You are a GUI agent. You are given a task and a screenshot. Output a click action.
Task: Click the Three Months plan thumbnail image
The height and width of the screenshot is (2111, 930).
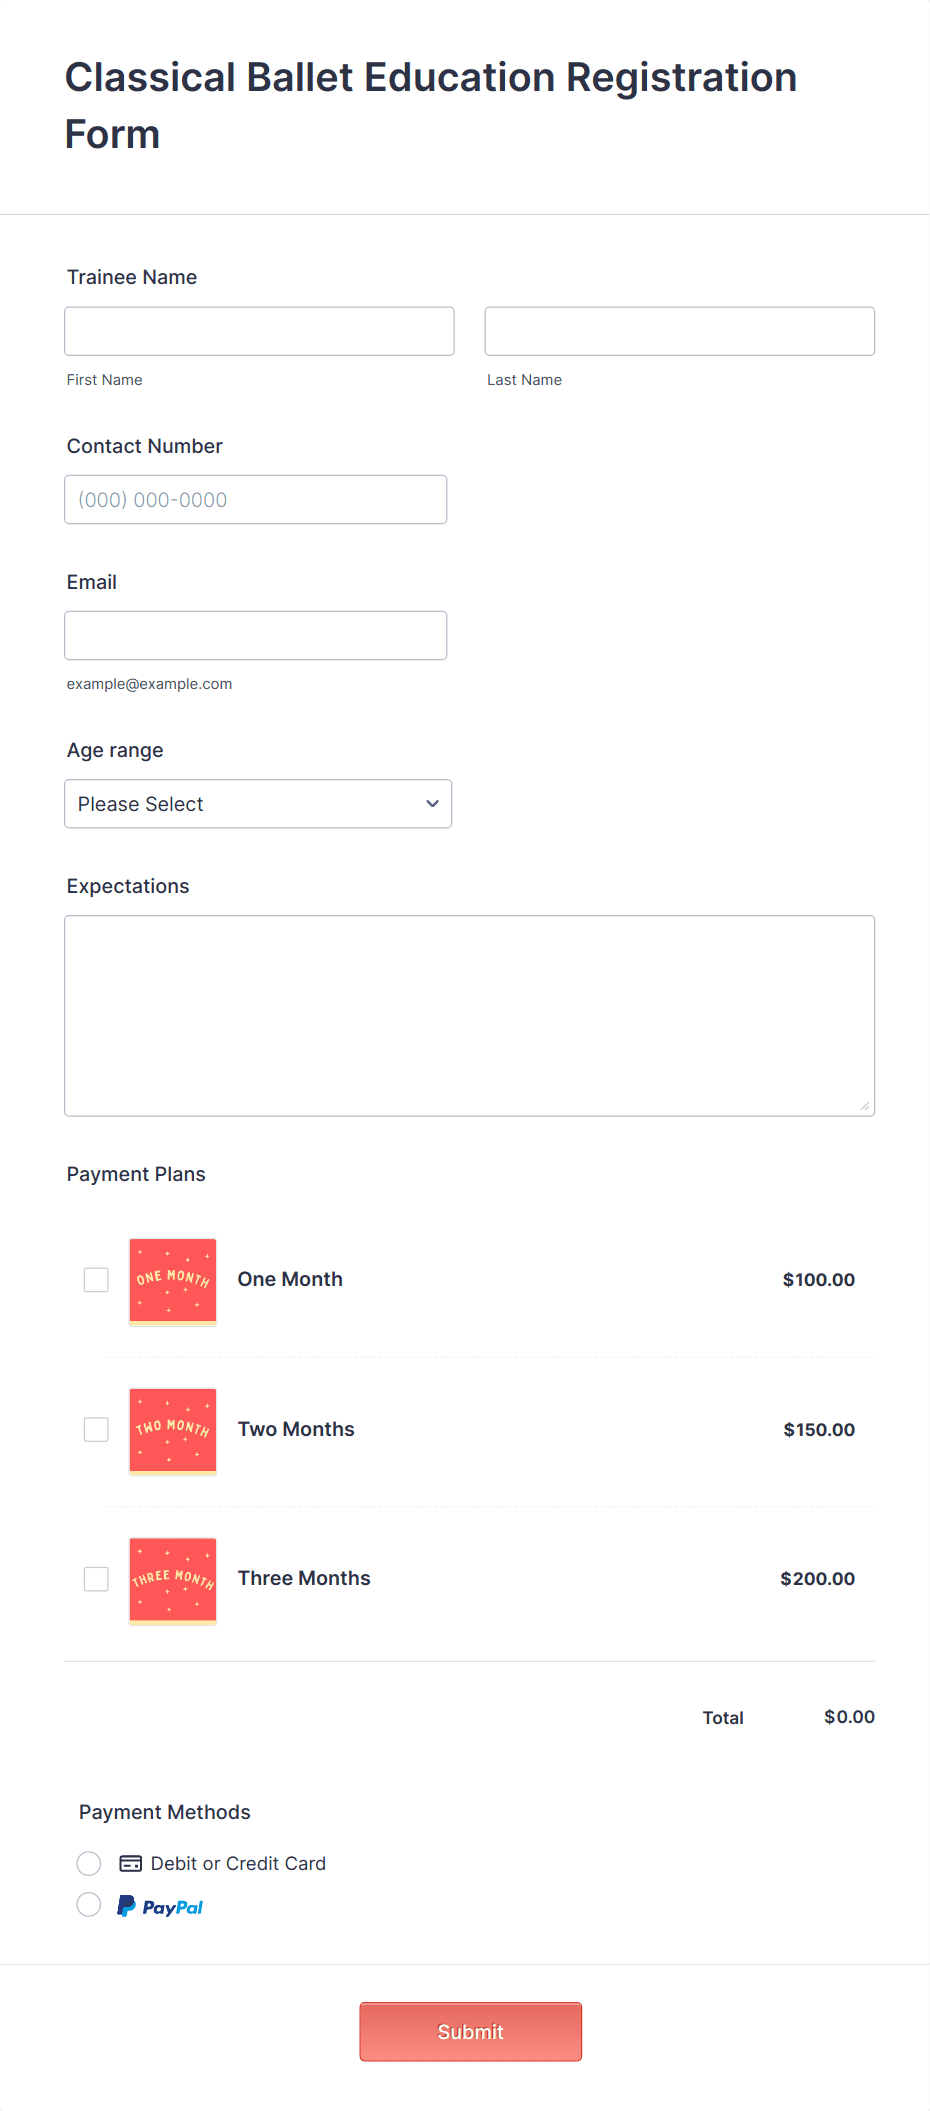coord(171,1580)
